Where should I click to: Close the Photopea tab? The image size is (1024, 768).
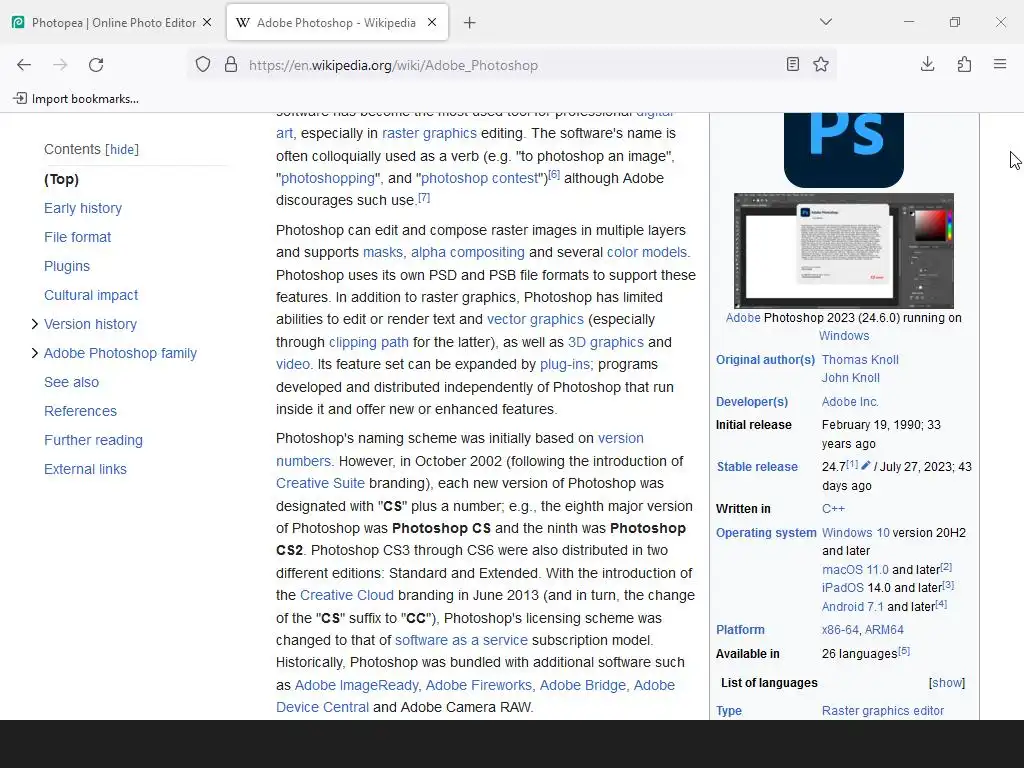point(207,22)
